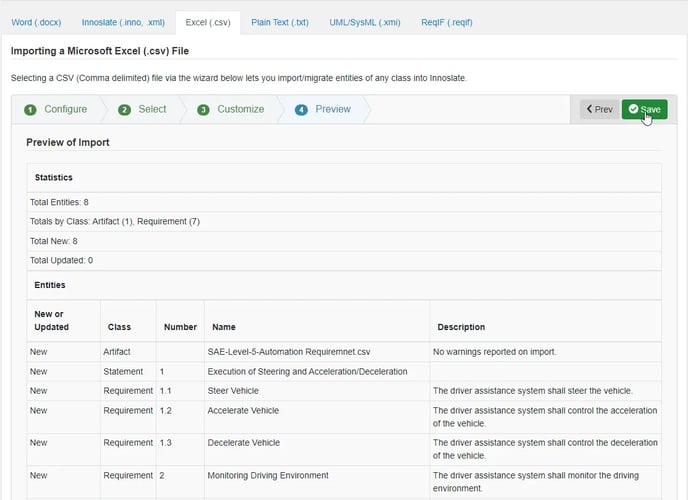Click the Class column header
688x500 pixels.
coord(119,327)
